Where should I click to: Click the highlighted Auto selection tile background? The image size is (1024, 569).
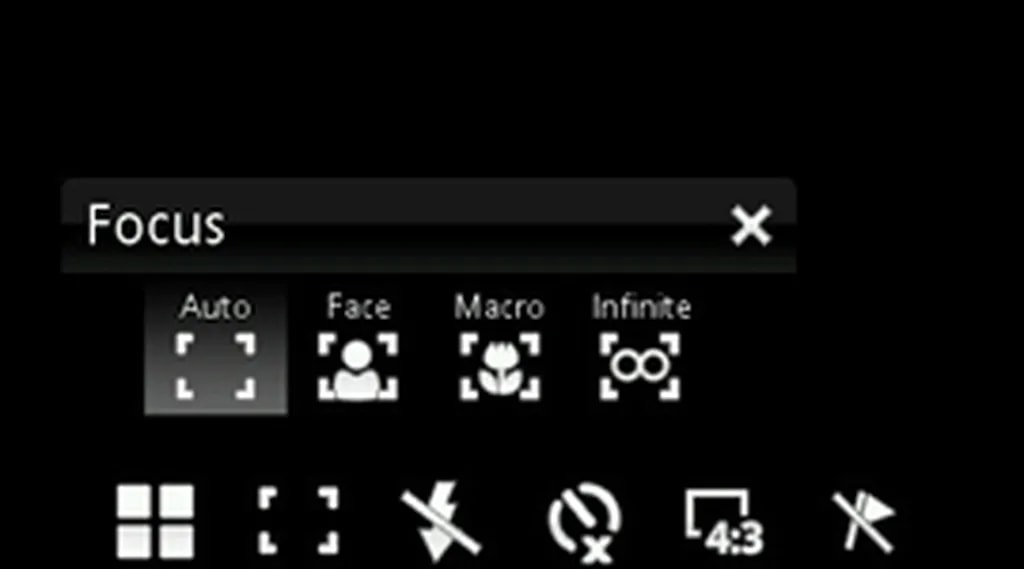(x=216, y=350)
